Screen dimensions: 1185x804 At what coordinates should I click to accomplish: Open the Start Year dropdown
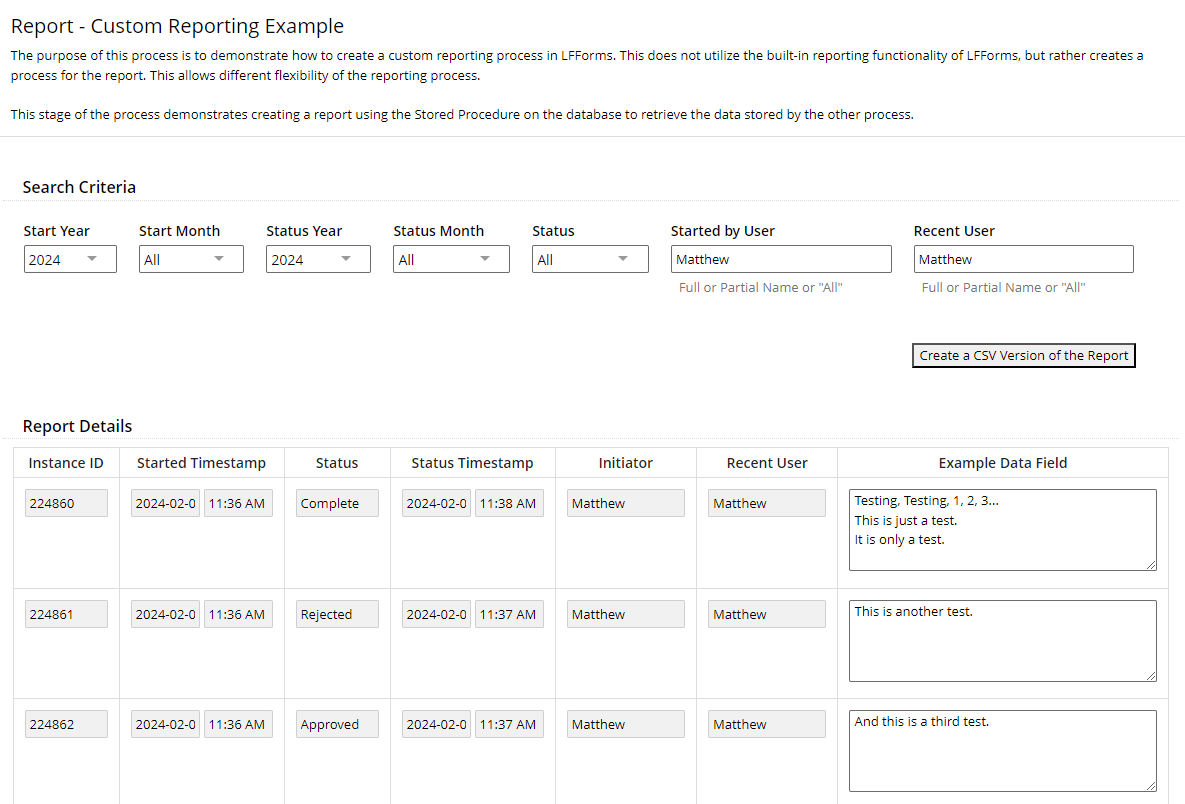(x=69, y=258)
